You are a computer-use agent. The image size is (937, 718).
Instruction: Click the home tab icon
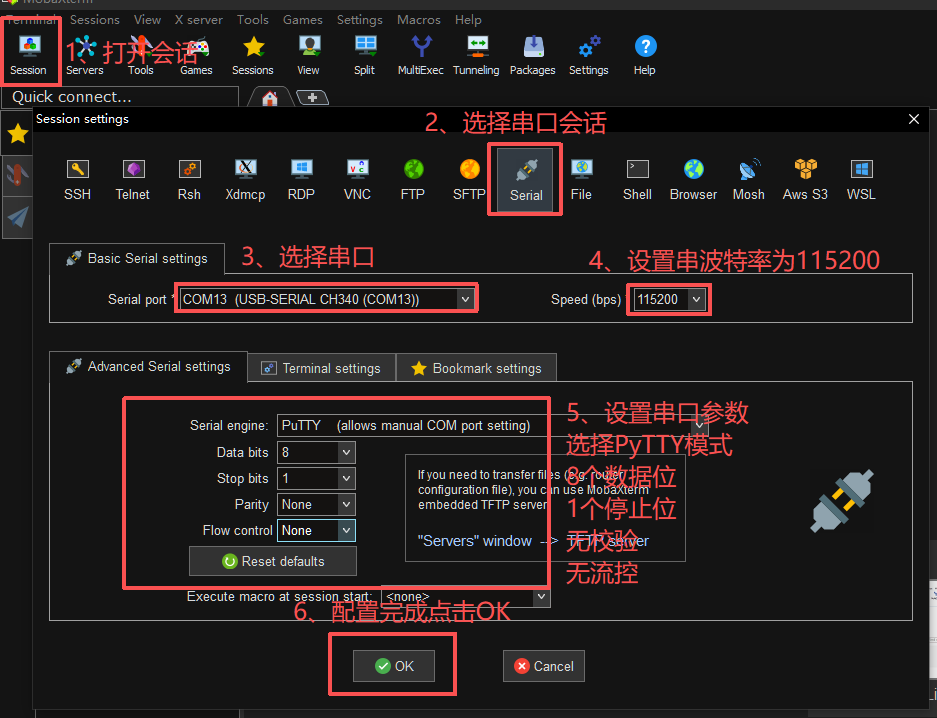tap(270, 97)
